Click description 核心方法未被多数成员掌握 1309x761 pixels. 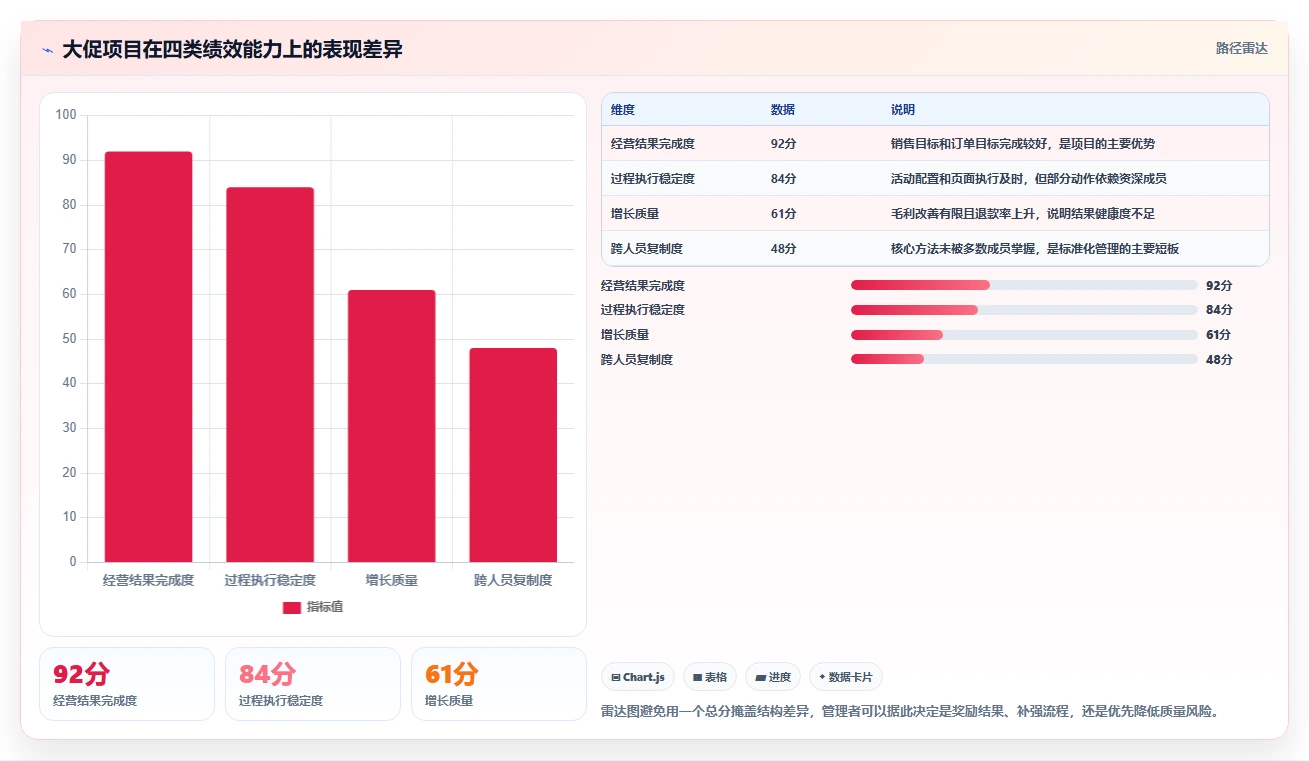pos(1035,249)
